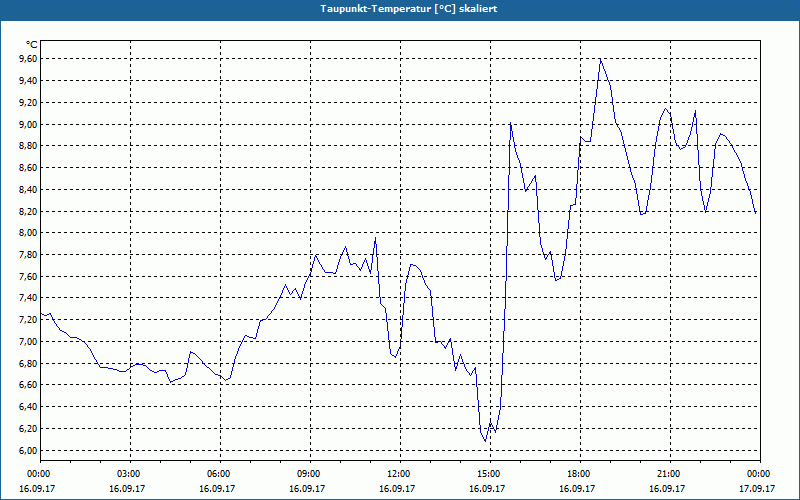Screen dimensions: 800x500
Task: Select the y-axis value '9,20'
Action: coord(28,103)
